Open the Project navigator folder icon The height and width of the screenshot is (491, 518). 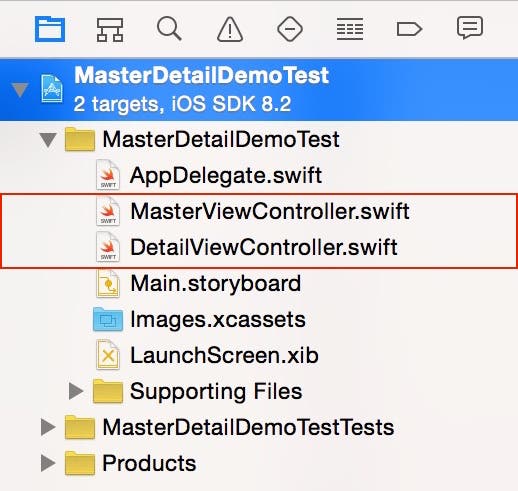[x=50, y=29]
